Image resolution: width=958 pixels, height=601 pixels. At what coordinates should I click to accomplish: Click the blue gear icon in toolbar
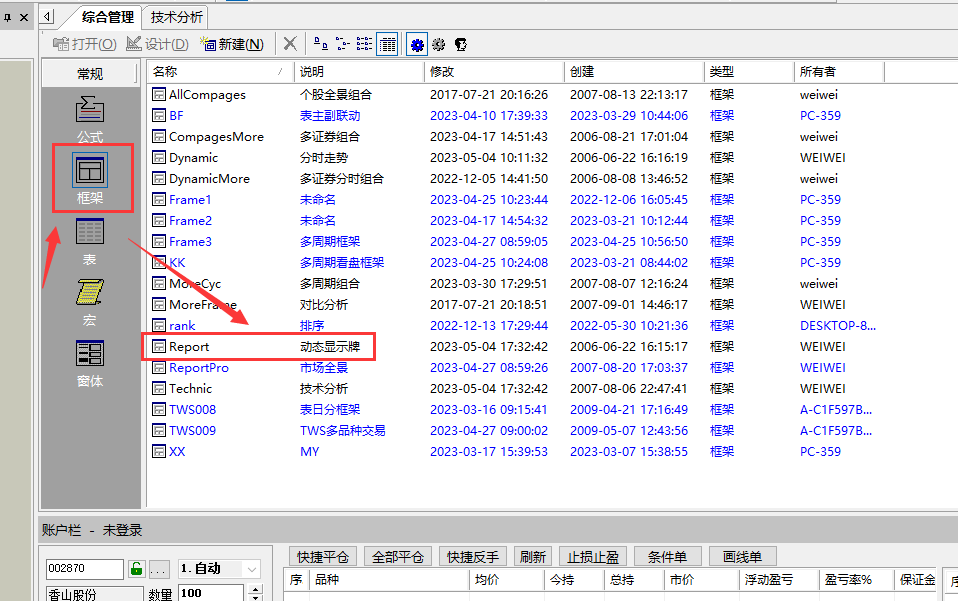(x=417, y=44)
